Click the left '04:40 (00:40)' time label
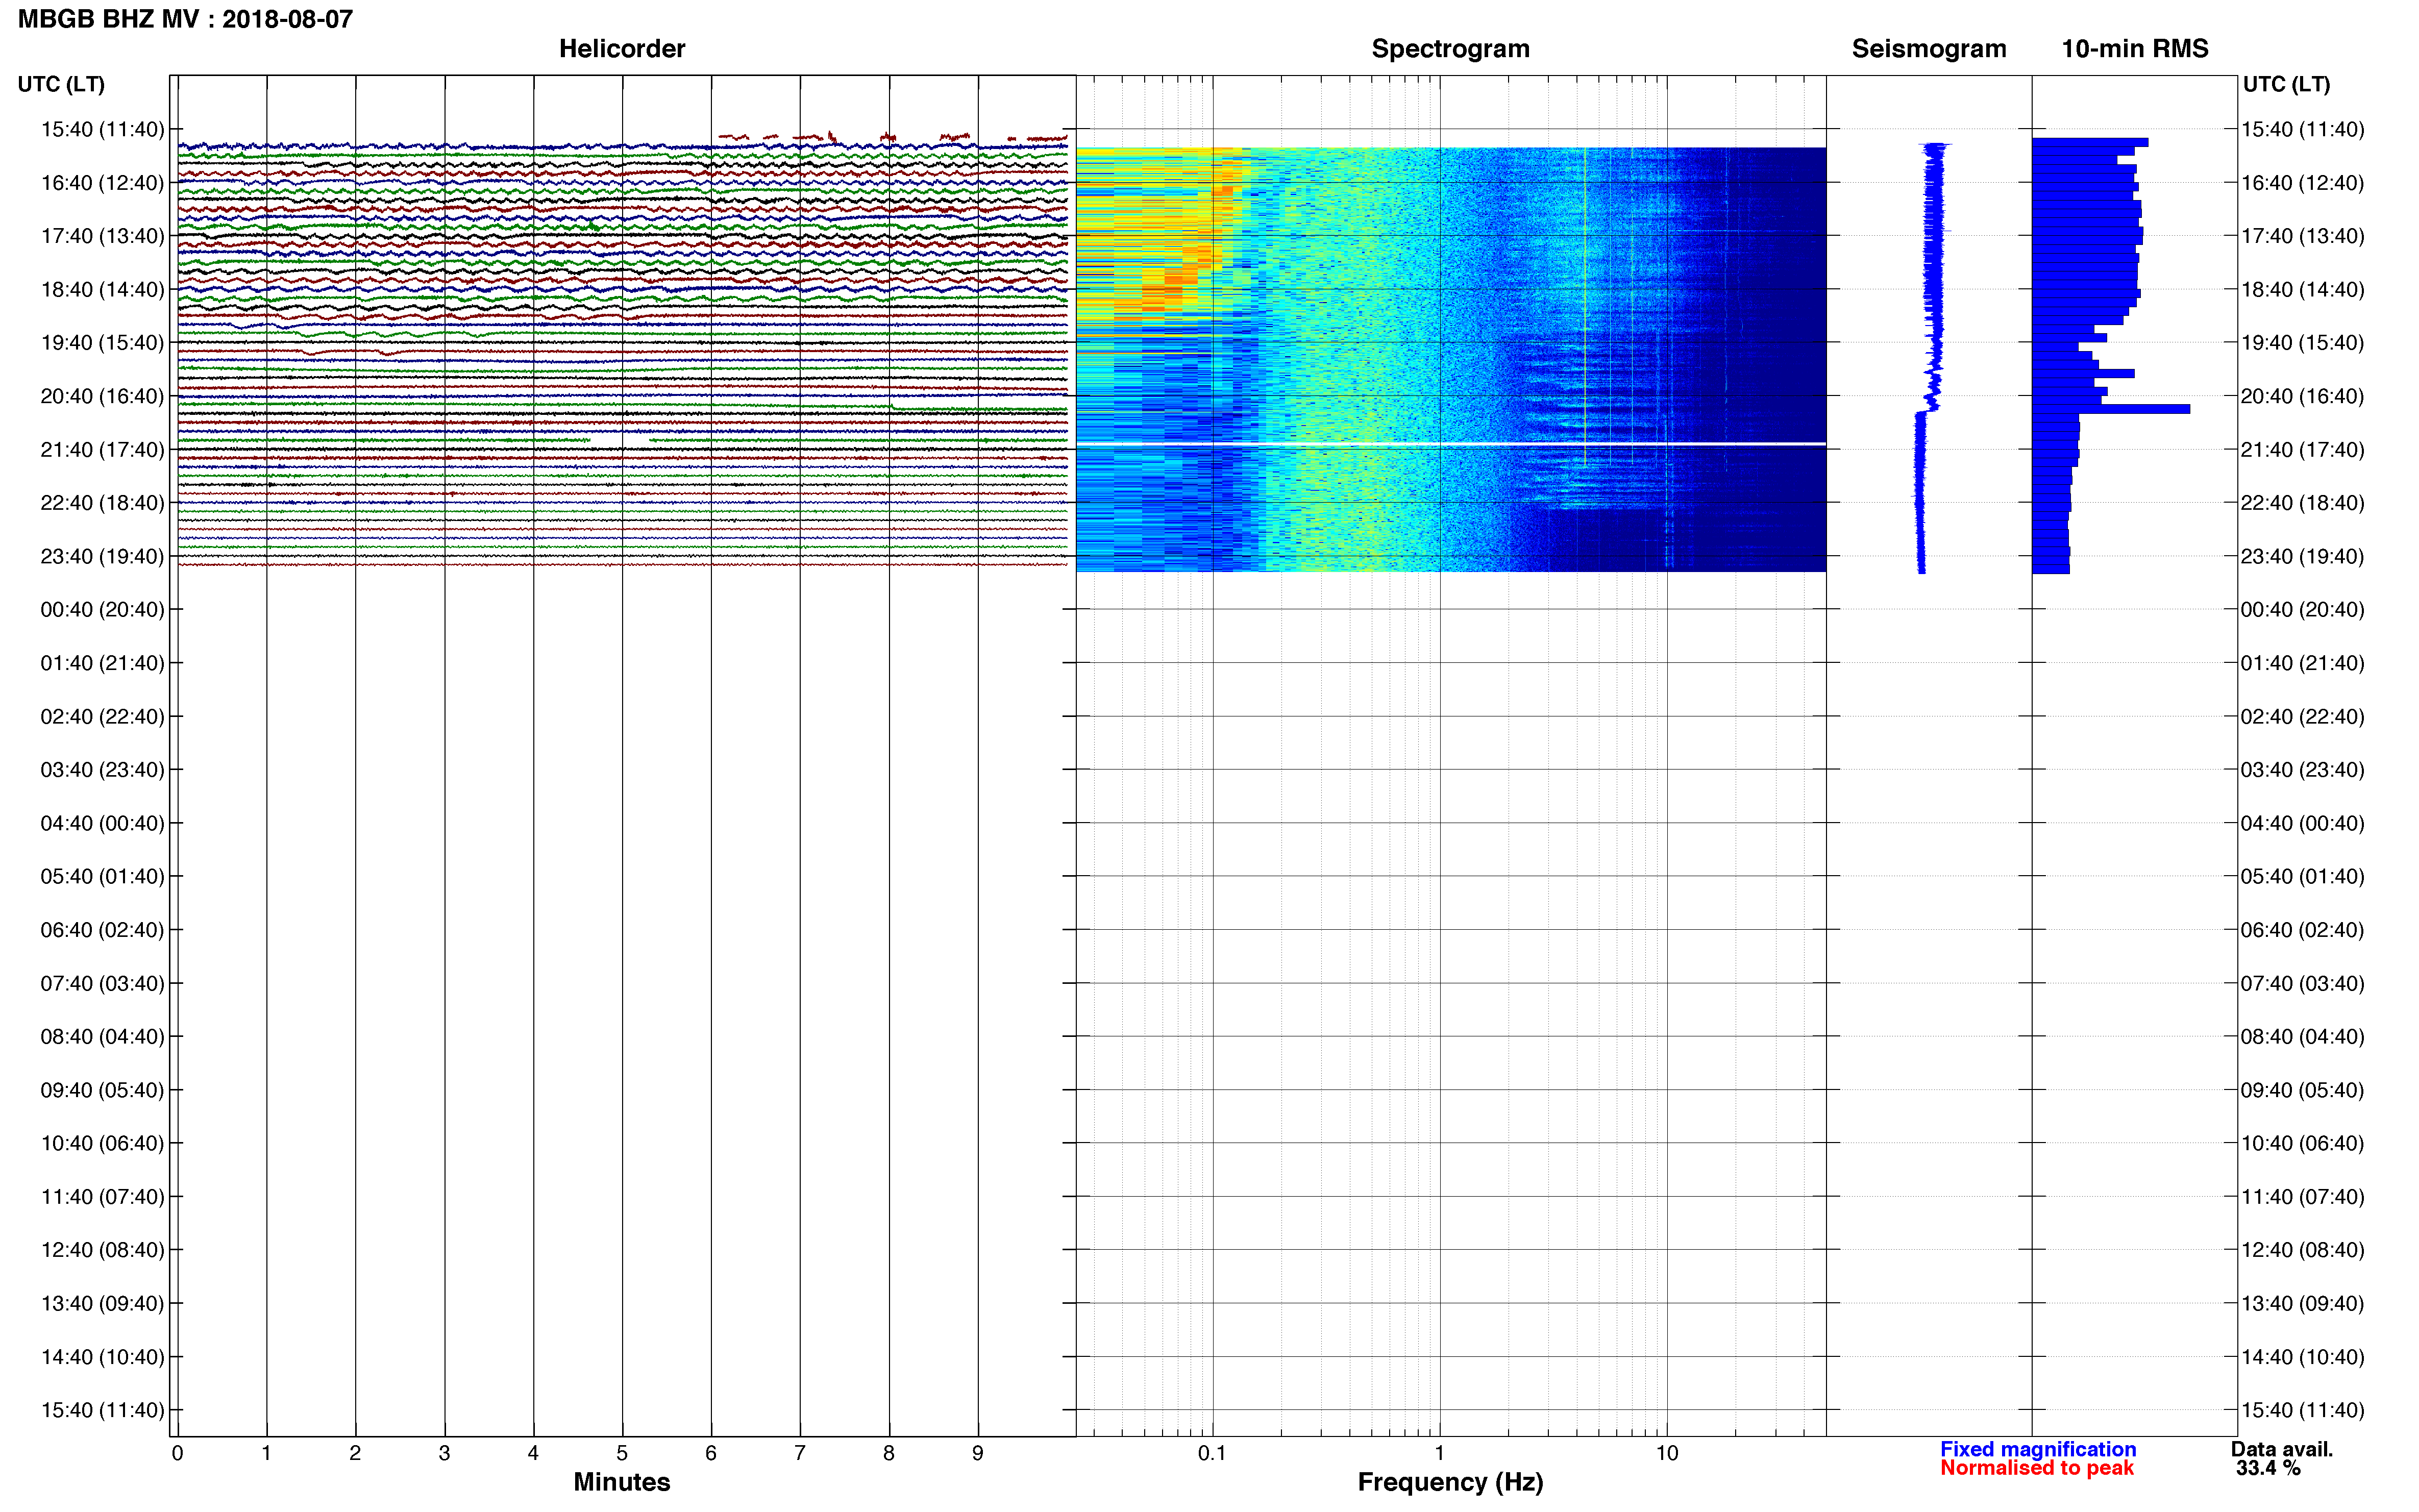Image resolution: width=2419 pixels, height=1512 pixels. point(102,823)
